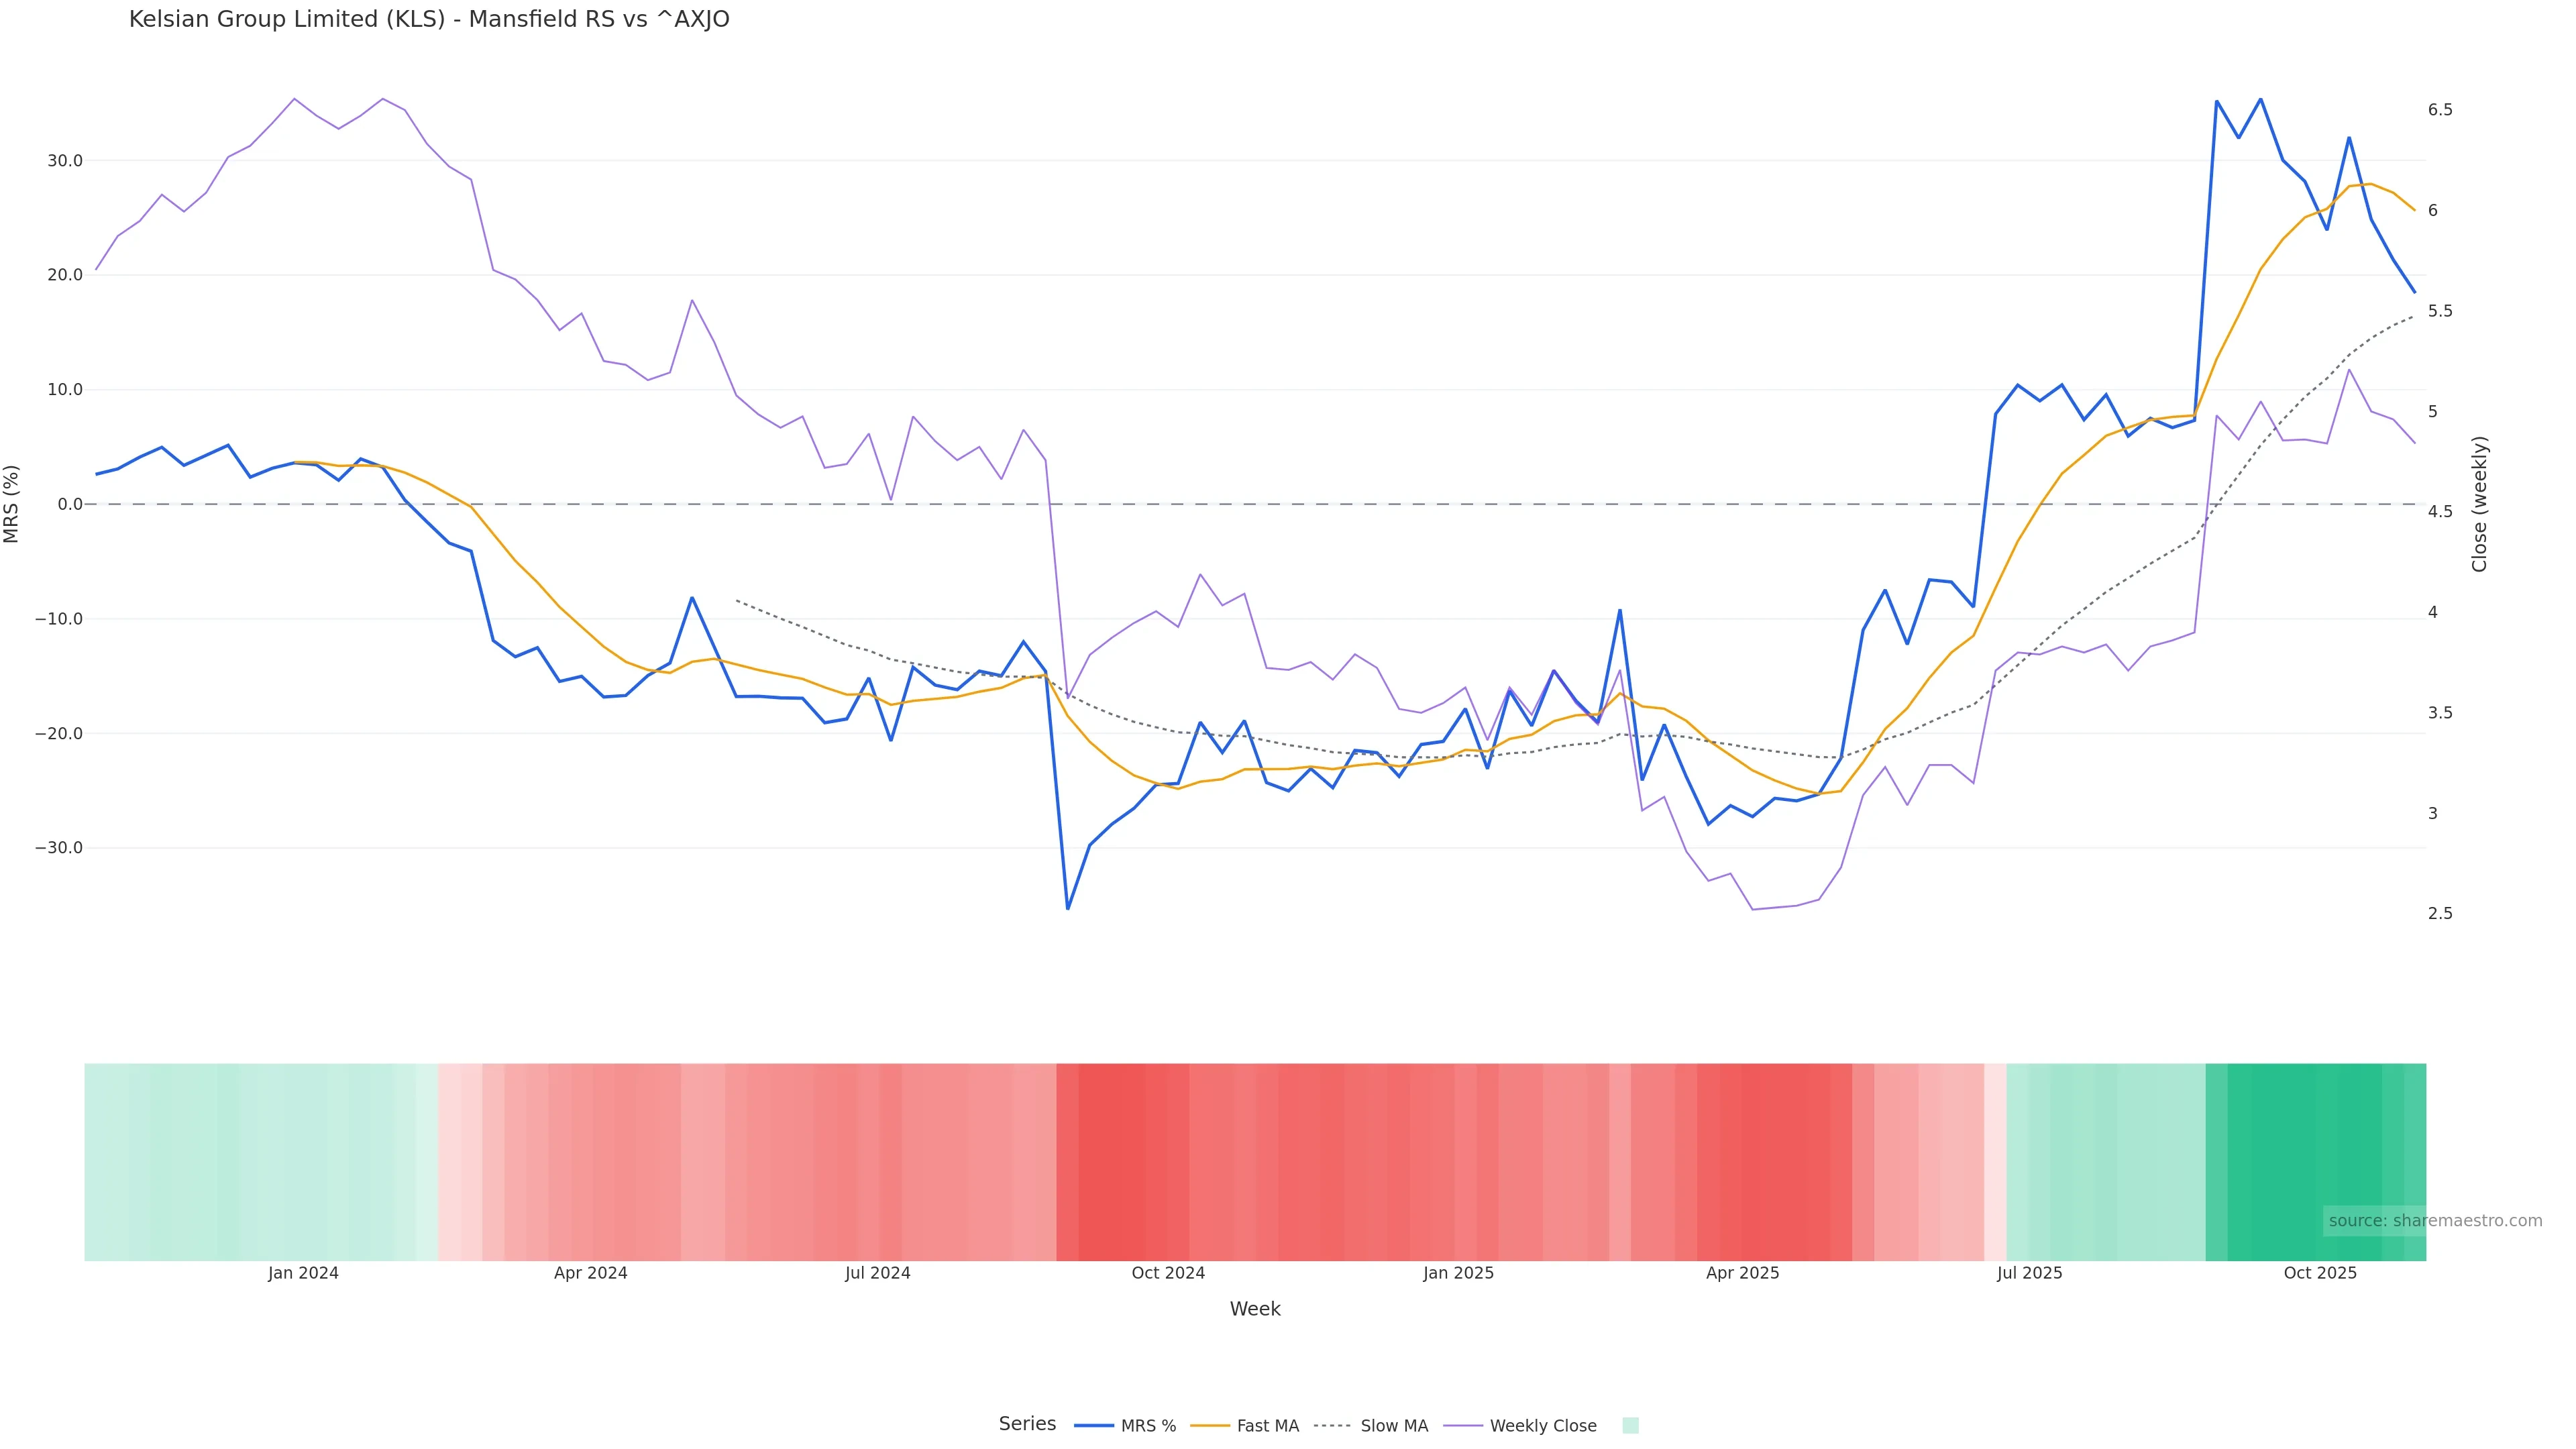Open the sharemaestro.com source link
Screen dimensions: 2576x1449
pyautogui.click(x=2434, y=1221)
